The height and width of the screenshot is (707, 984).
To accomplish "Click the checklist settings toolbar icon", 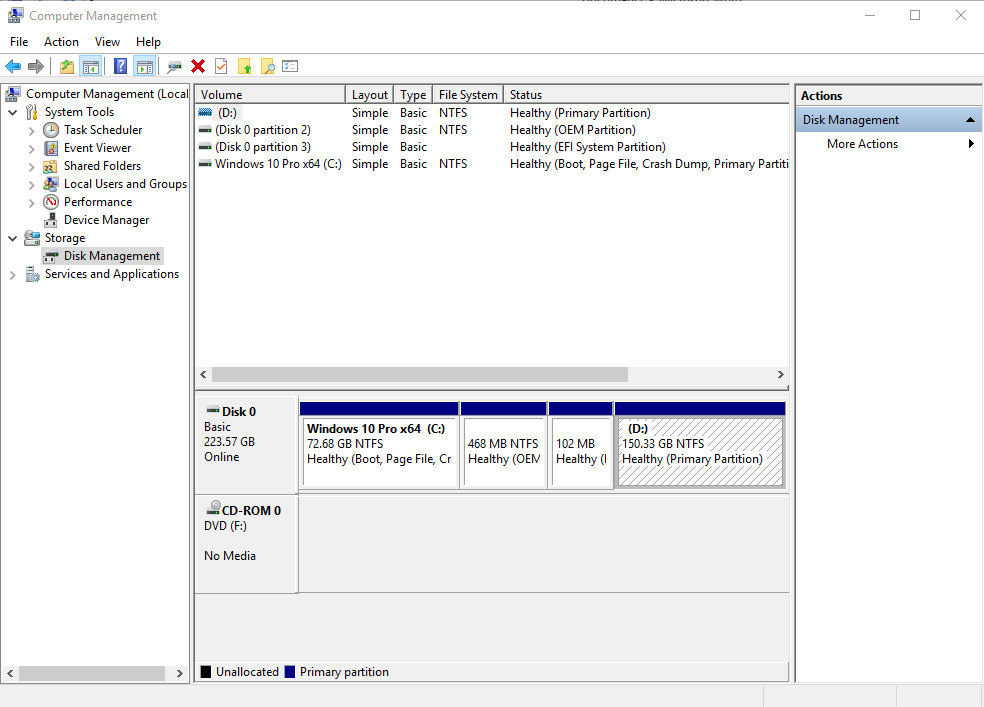I will click(x=290, y=66).
